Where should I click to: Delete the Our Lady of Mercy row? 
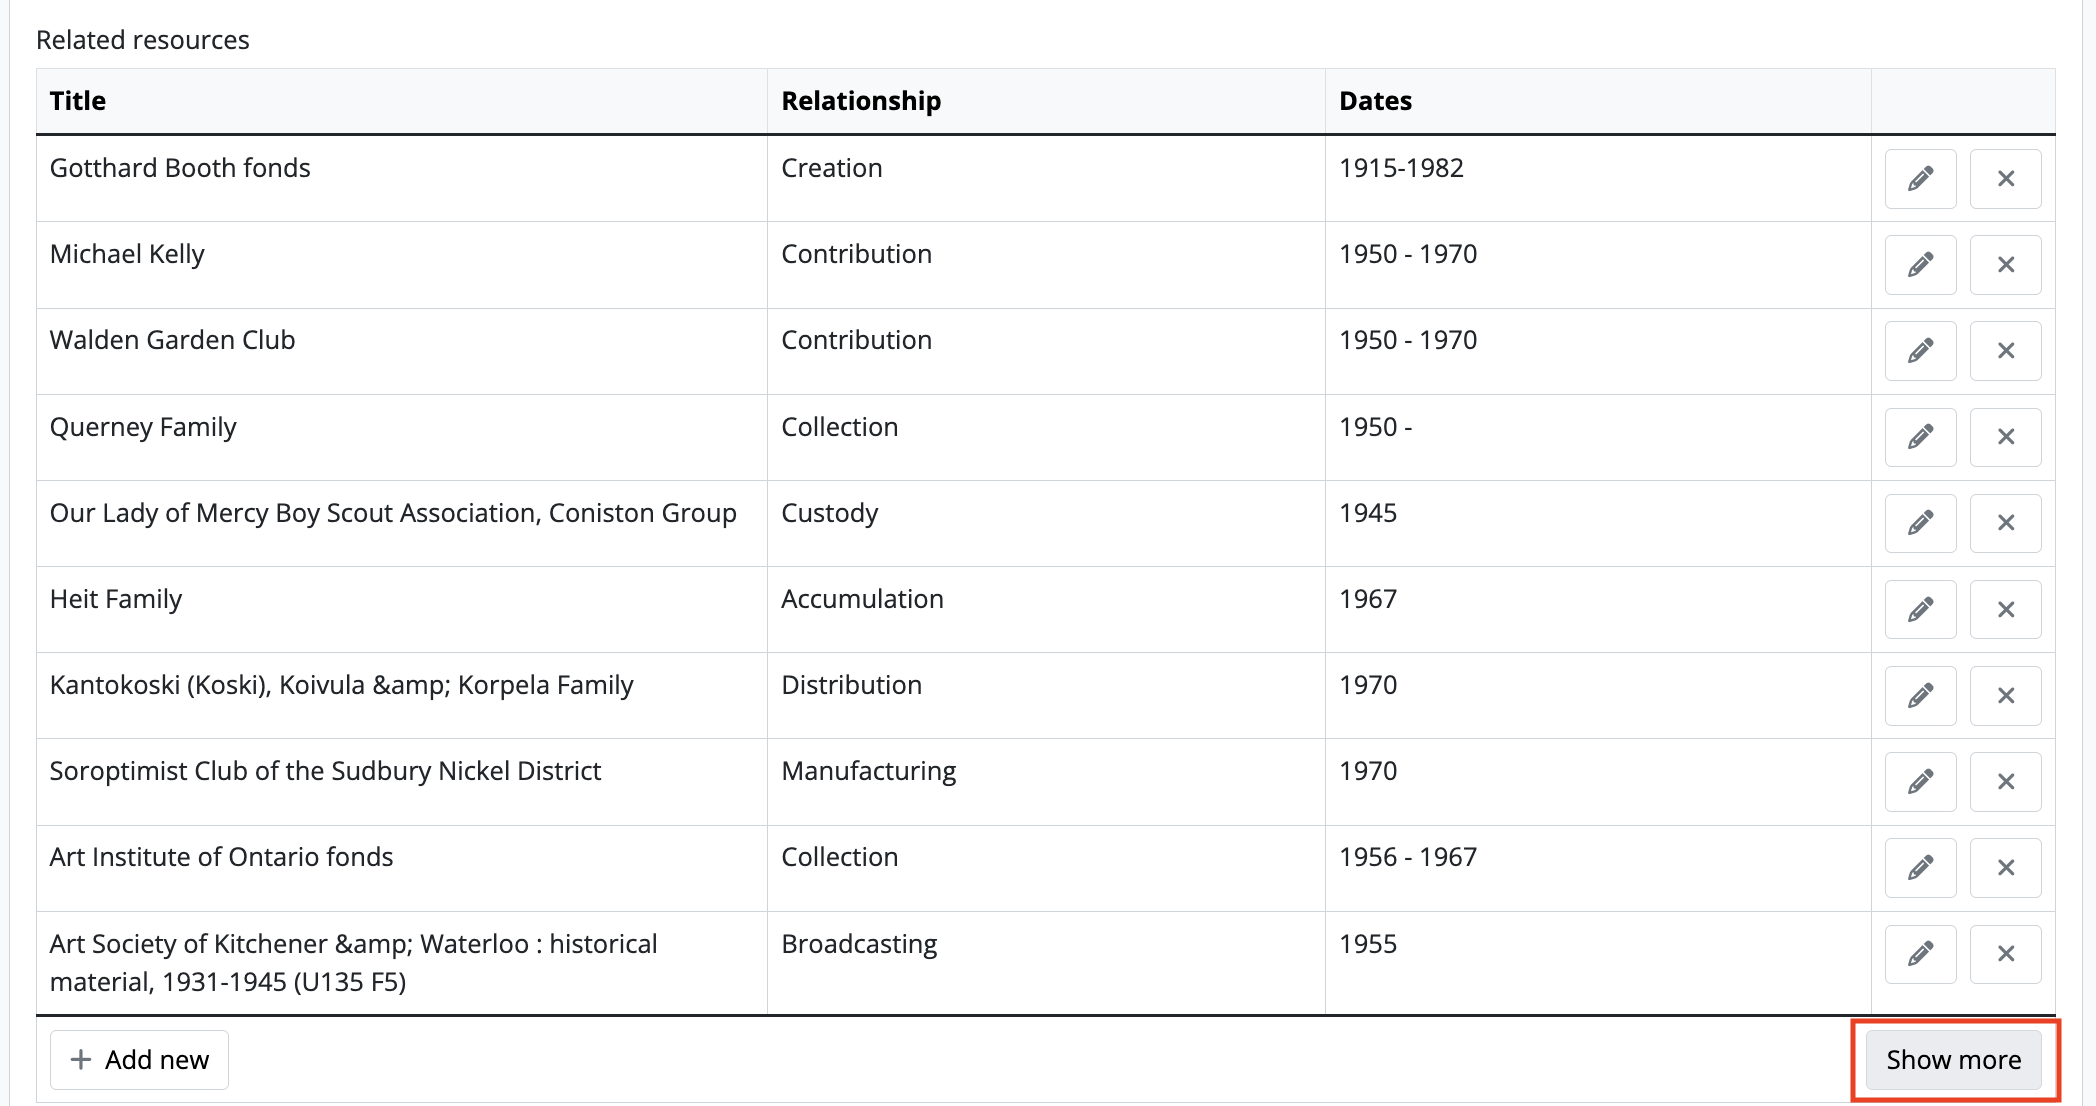(2005, 523)
